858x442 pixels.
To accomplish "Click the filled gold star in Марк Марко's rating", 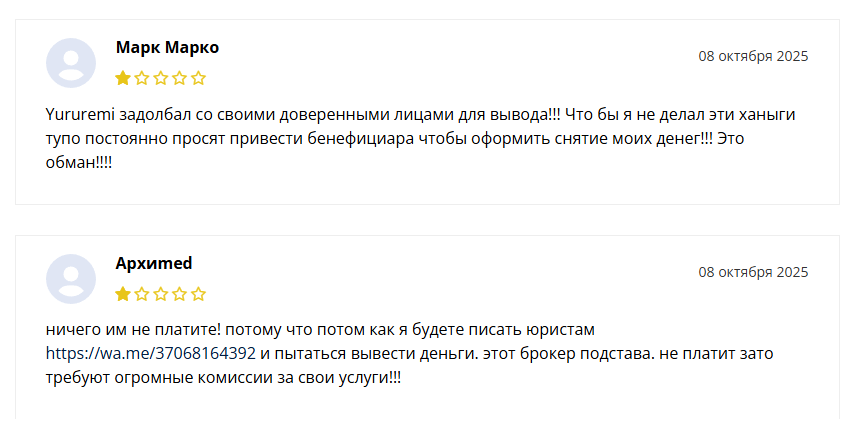I will 123,78.
